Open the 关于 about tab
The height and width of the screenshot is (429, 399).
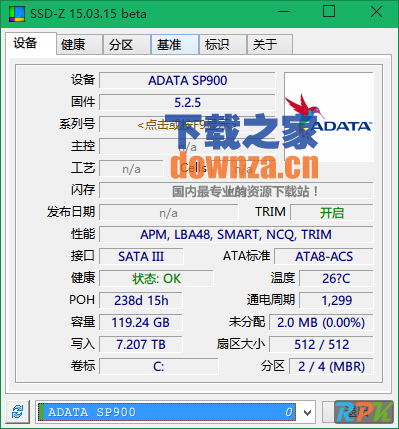pyautogui.click(x=270, y=44)
